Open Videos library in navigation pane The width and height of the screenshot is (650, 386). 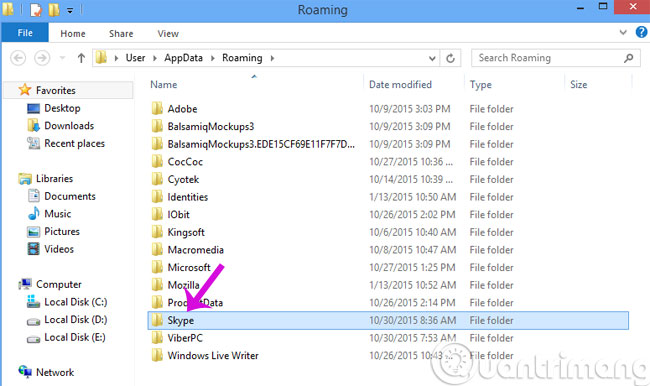[x=59, y=249]
